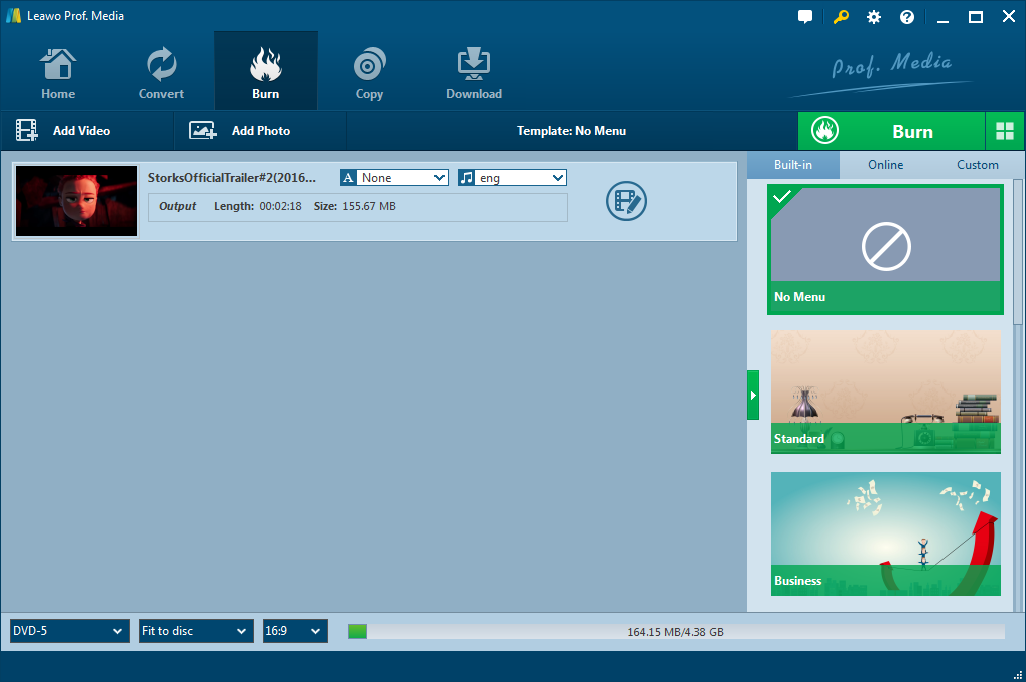Switch to the Built-in templates tab
Screen dimensions: 1026x682
793,165
